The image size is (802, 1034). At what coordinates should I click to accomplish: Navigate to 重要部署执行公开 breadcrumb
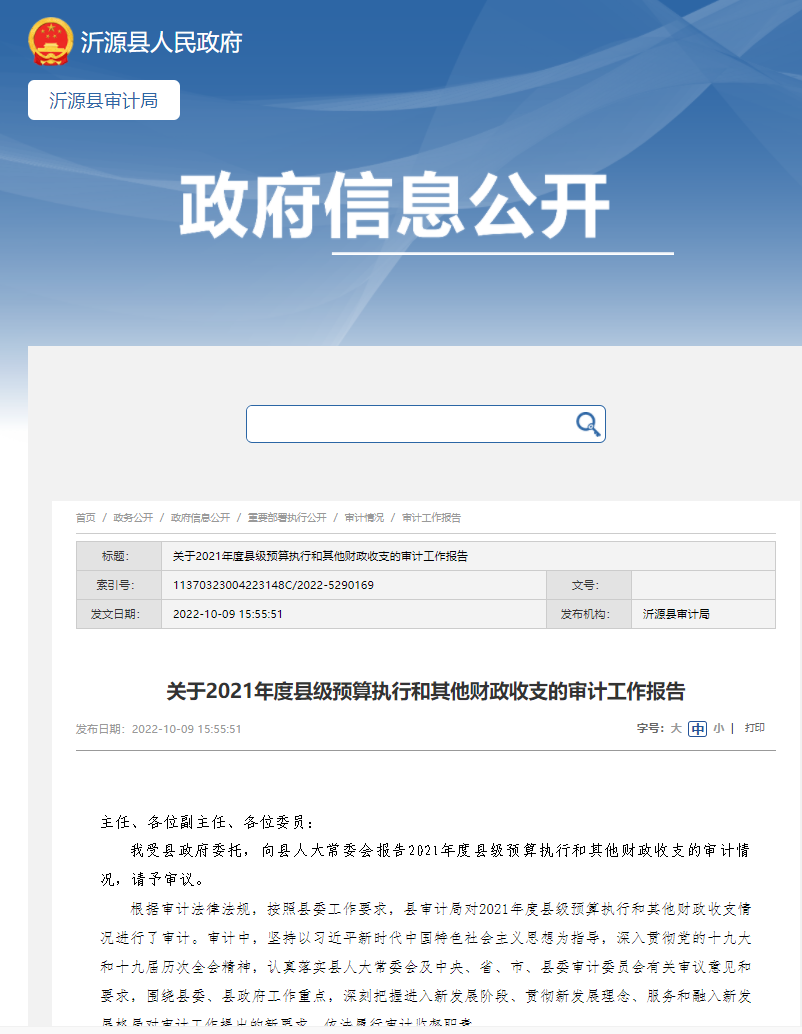pos(287,518)
